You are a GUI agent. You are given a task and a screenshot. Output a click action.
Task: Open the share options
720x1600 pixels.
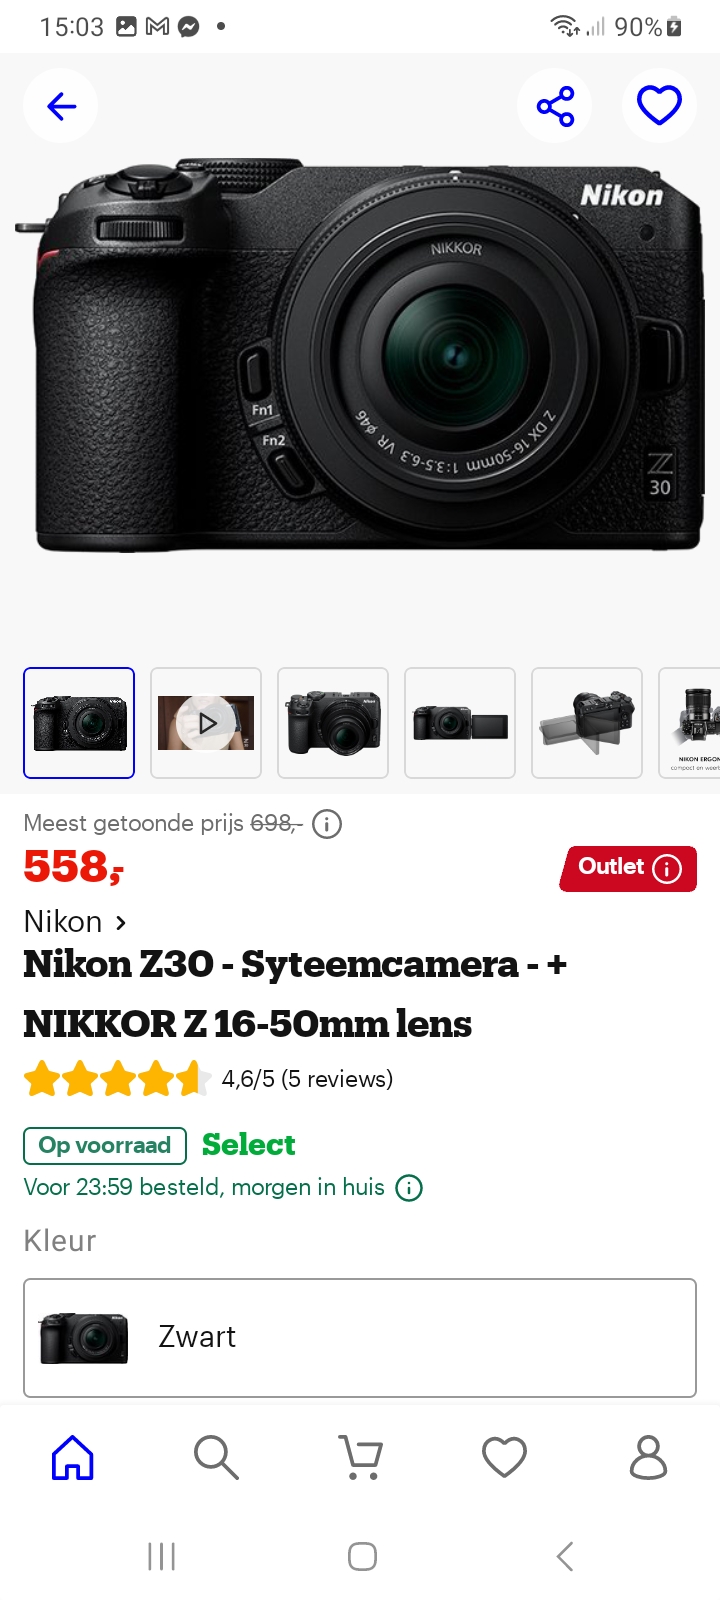tap(554, 105)
